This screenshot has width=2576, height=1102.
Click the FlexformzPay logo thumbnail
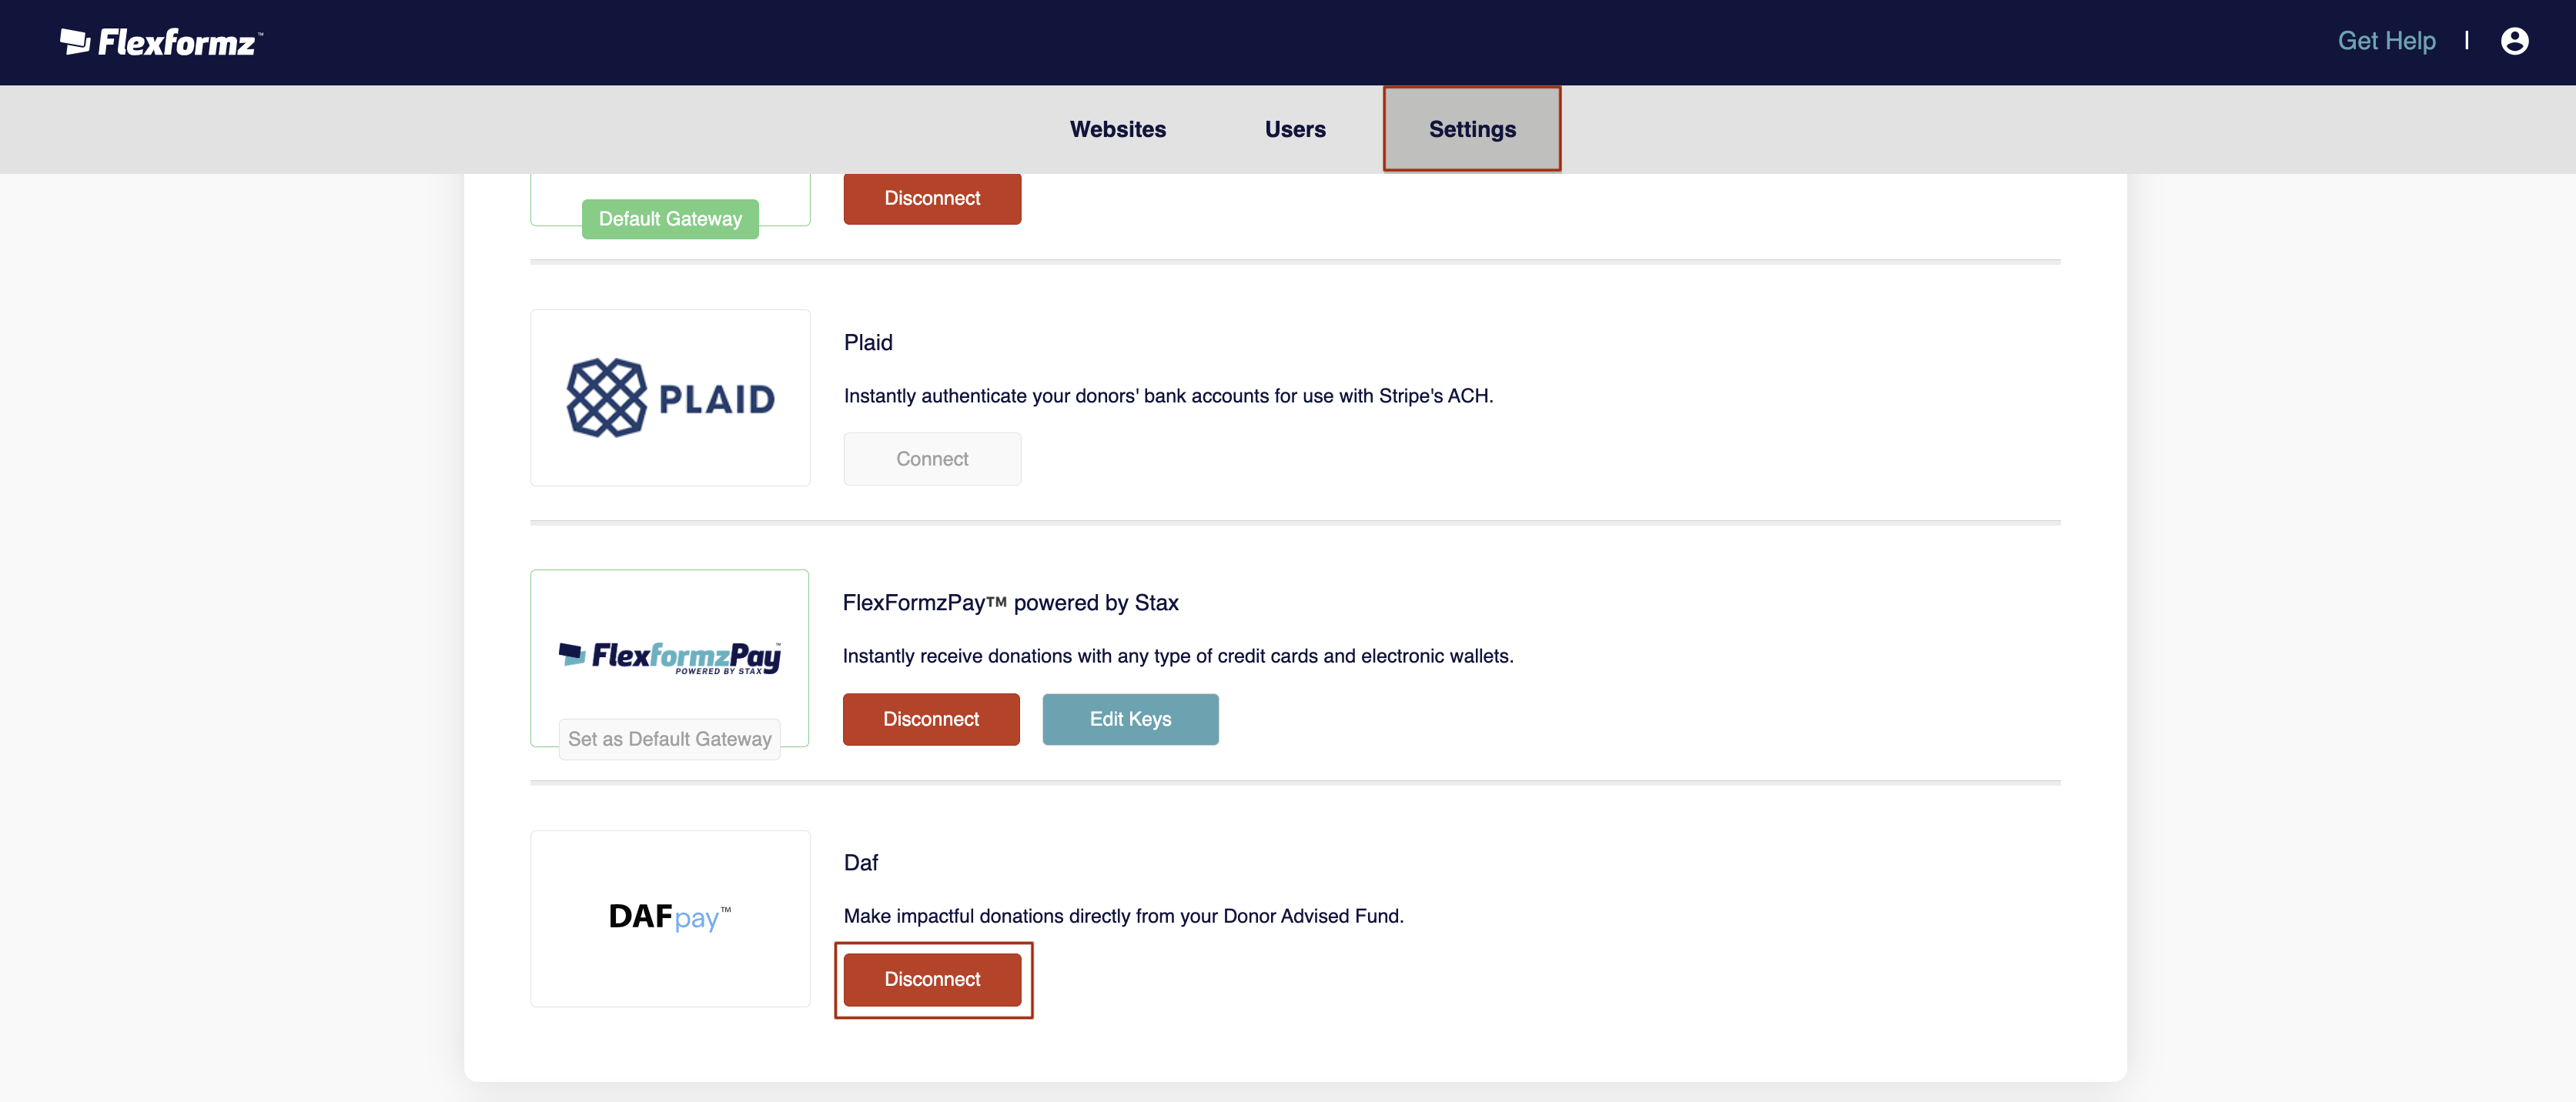[x=670, y=655]
